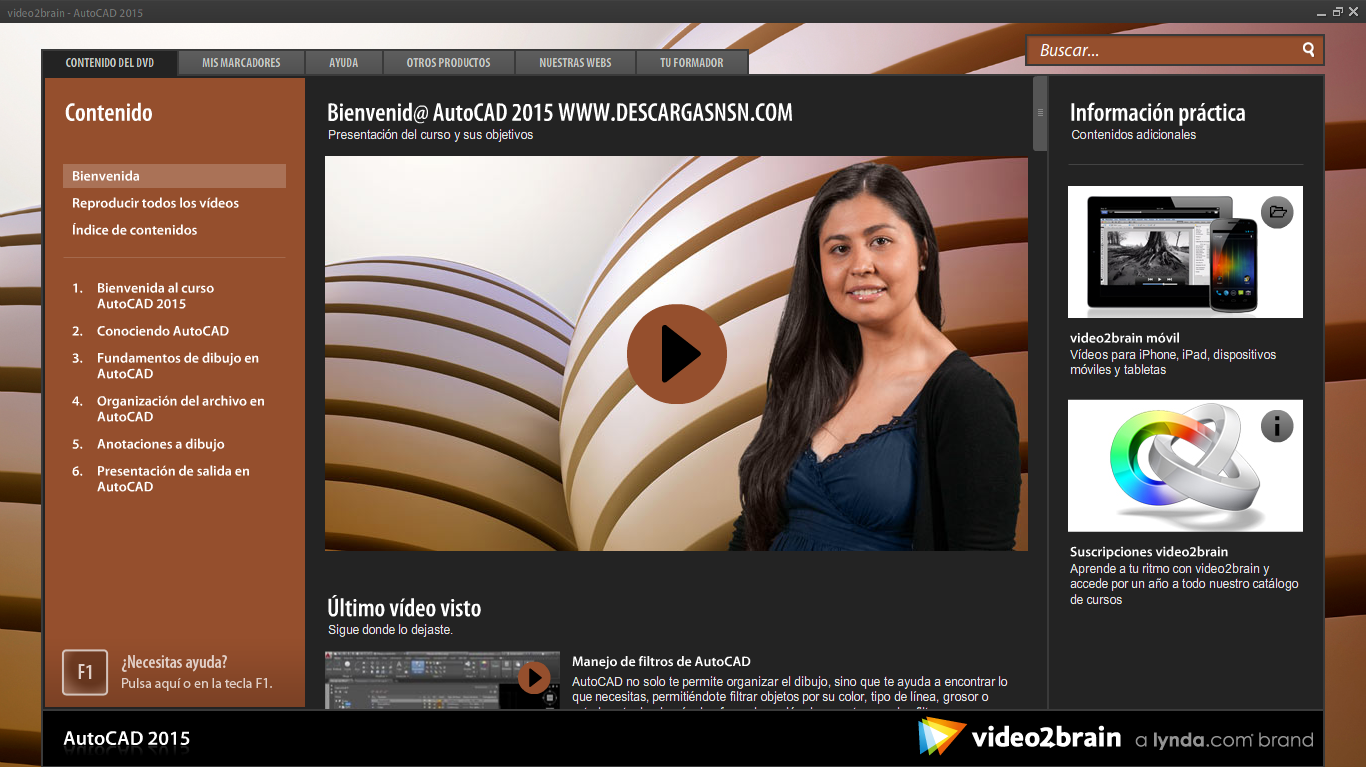Click the main content vertical scrollbar handle
1366x767 pixels.
(x=1040, y=113)
